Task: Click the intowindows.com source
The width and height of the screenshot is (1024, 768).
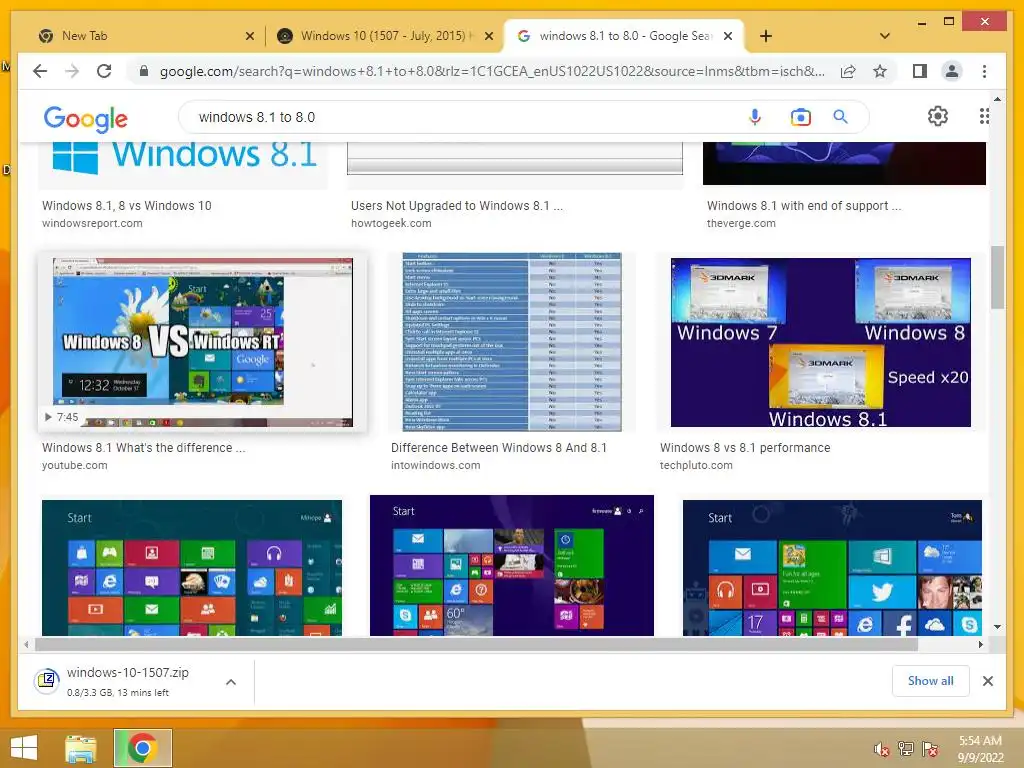Action: pyautogui.click(x=436, y=466)
